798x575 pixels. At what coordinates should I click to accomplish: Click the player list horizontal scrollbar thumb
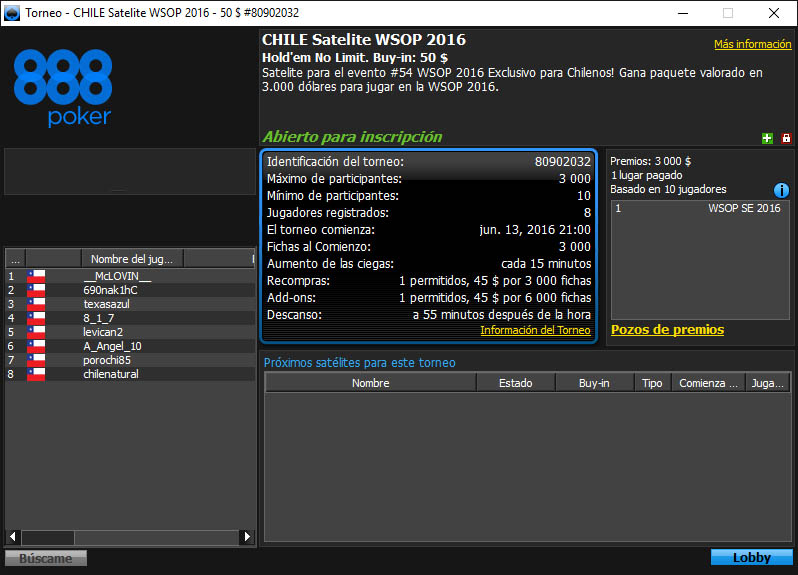point(48,537)
